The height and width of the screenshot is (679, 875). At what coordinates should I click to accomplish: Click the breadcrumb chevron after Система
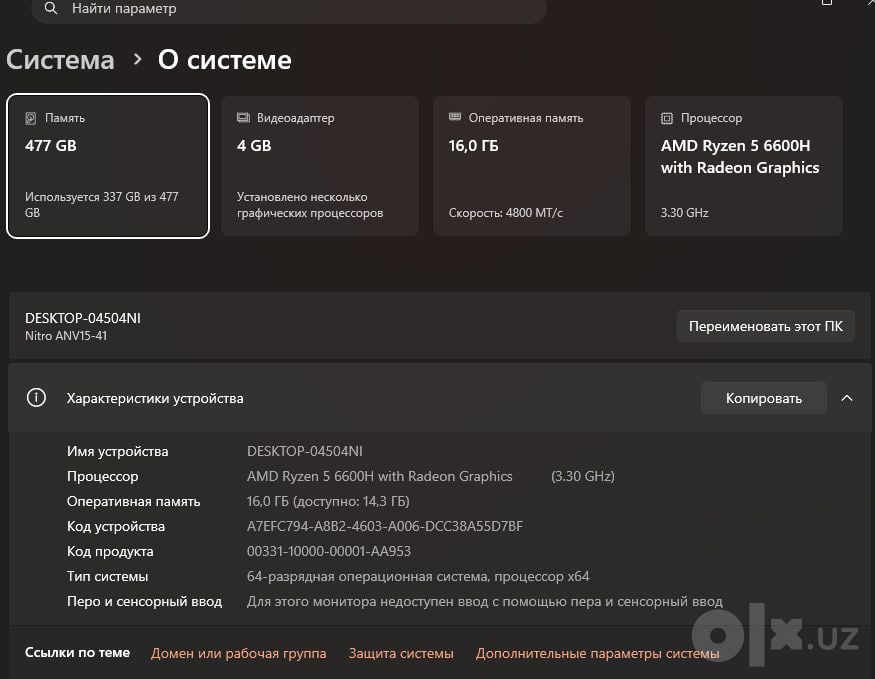(137, 59)
